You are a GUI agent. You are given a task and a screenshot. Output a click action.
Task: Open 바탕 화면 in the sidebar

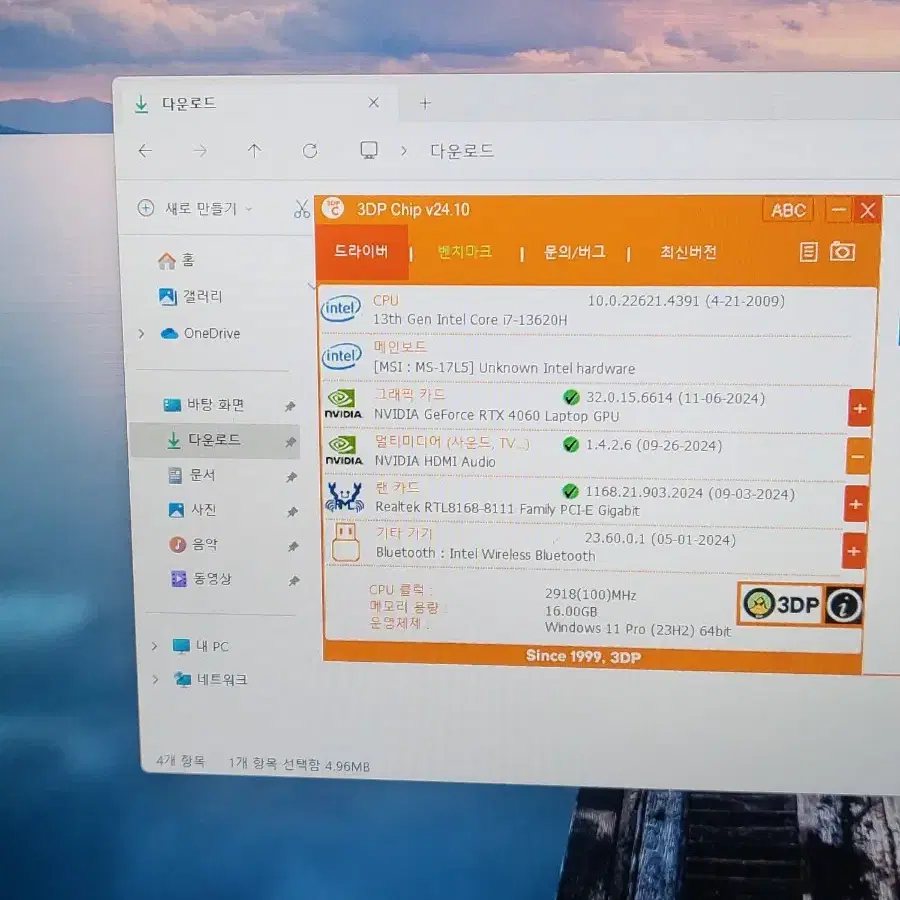[204, 405]
